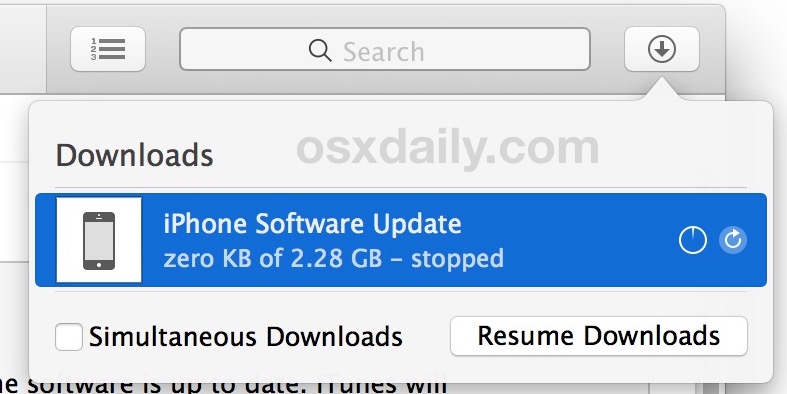787x394 pixels.
Task: Click blank popover area beside Resume Downloads
Action: coord(426,336)
